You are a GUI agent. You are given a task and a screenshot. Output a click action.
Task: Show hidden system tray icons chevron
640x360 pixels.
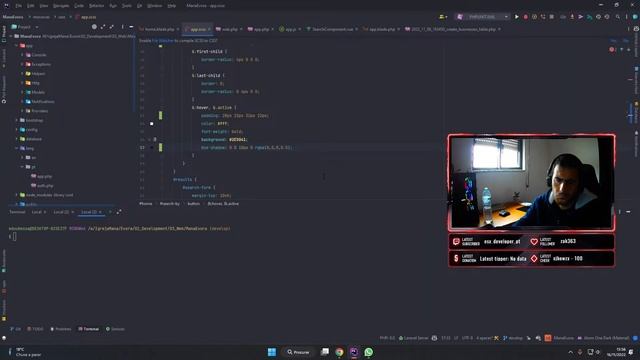(x=571, y=352)
